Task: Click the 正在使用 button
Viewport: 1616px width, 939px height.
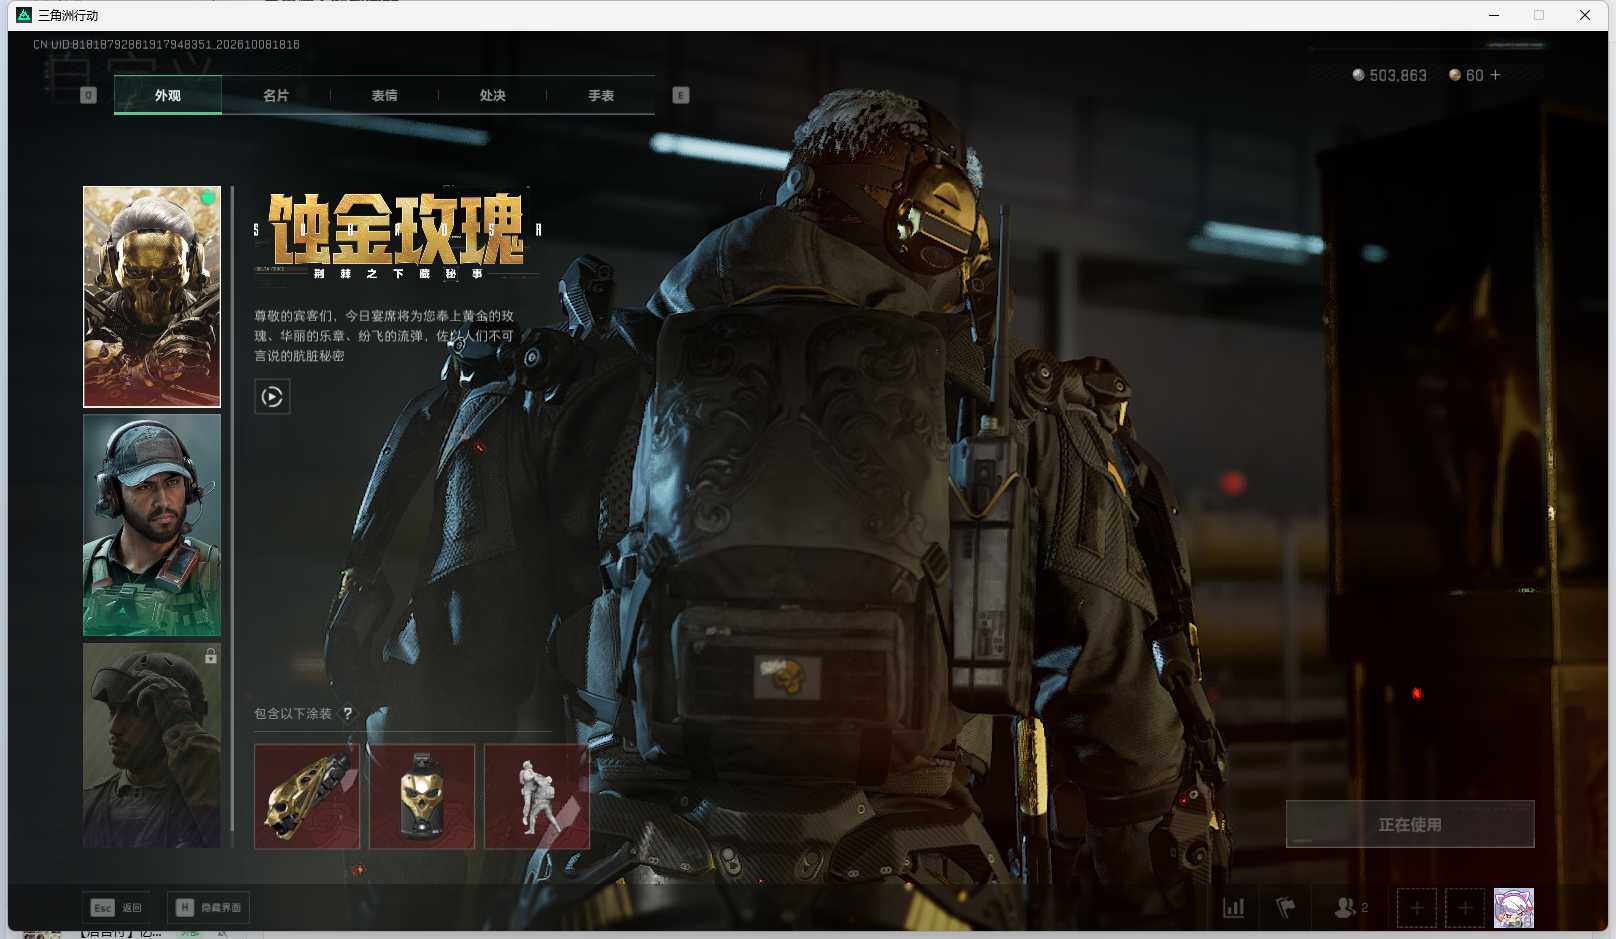Action: [1410, 824]
